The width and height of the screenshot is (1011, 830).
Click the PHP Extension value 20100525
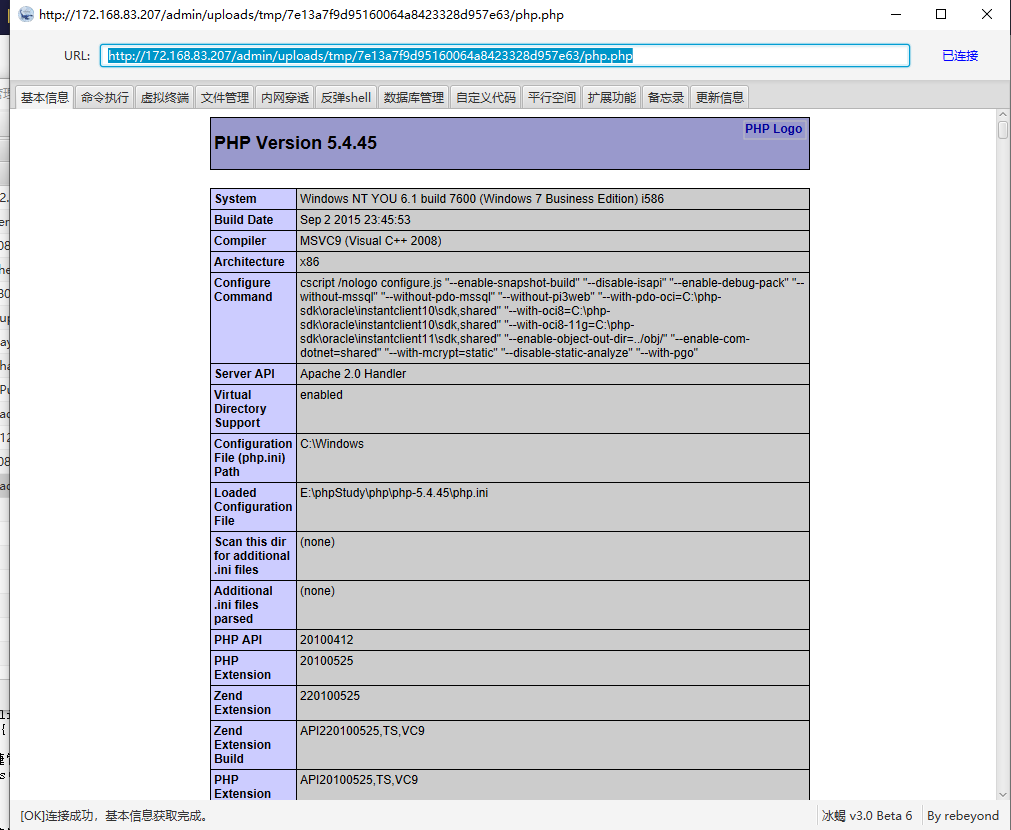point(326,661)
